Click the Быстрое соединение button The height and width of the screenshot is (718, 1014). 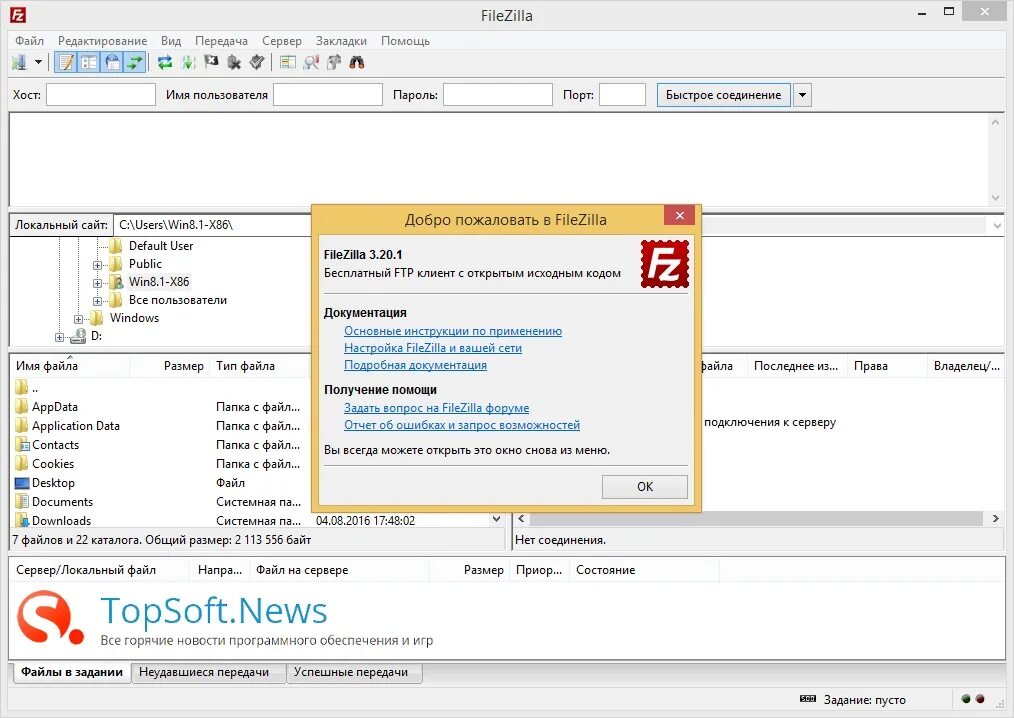724,94
